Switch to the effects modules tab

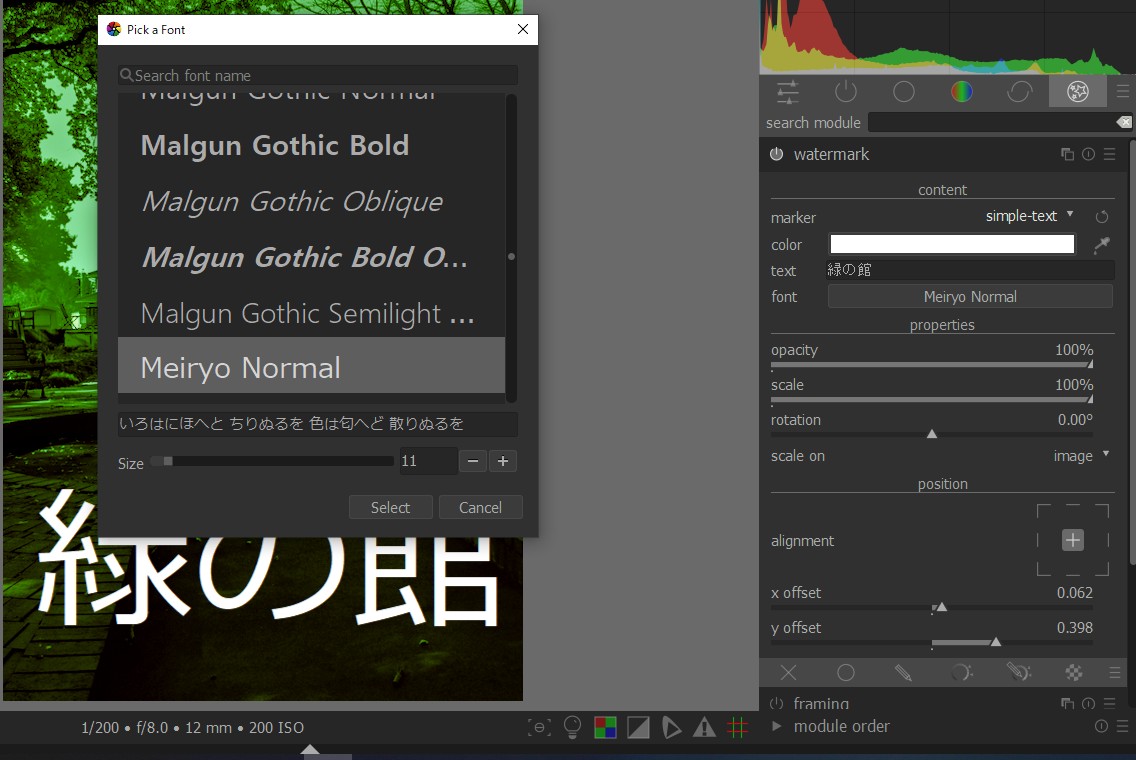pos(1077,92)
